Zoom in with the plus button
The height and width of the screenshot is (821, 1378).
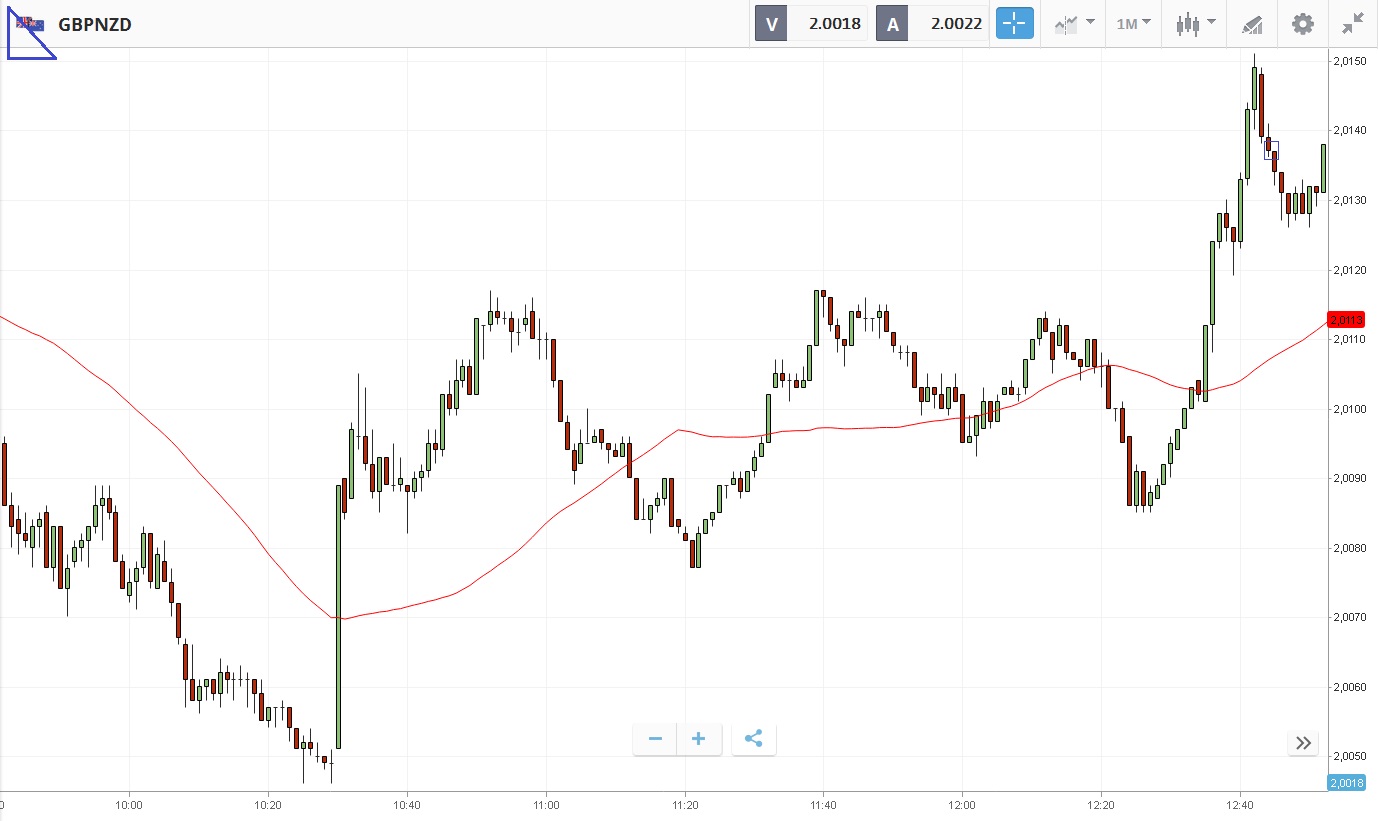tap(699, 739)
